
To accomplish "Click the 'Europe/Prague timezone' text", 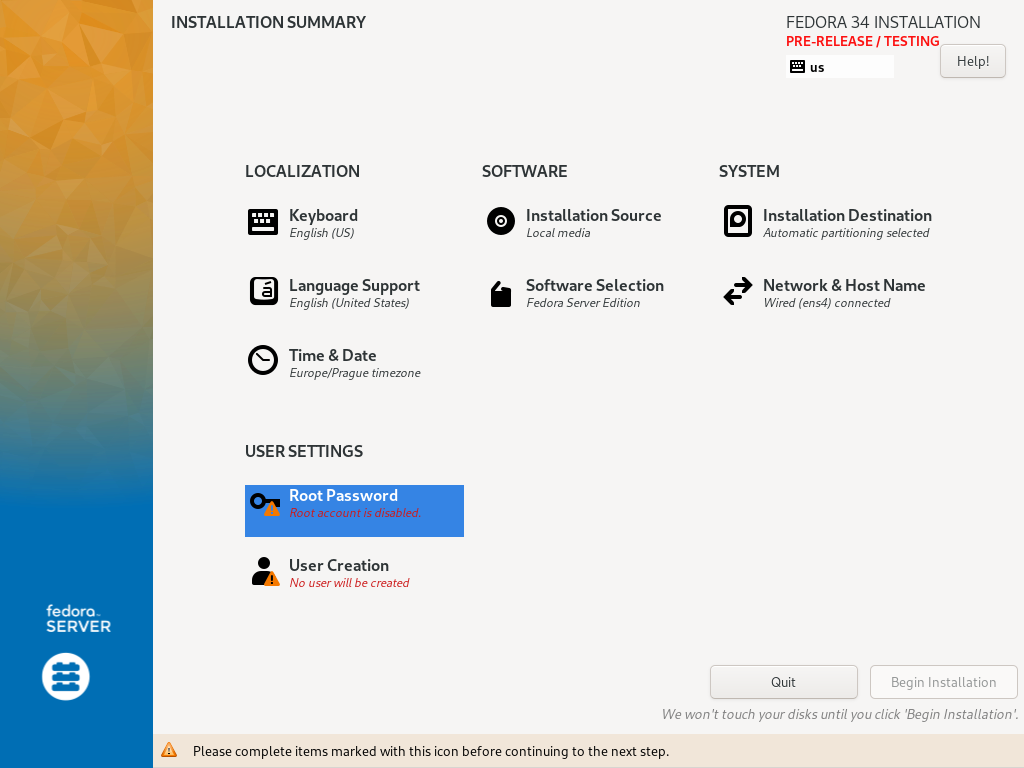I will [x=355, y=373].
